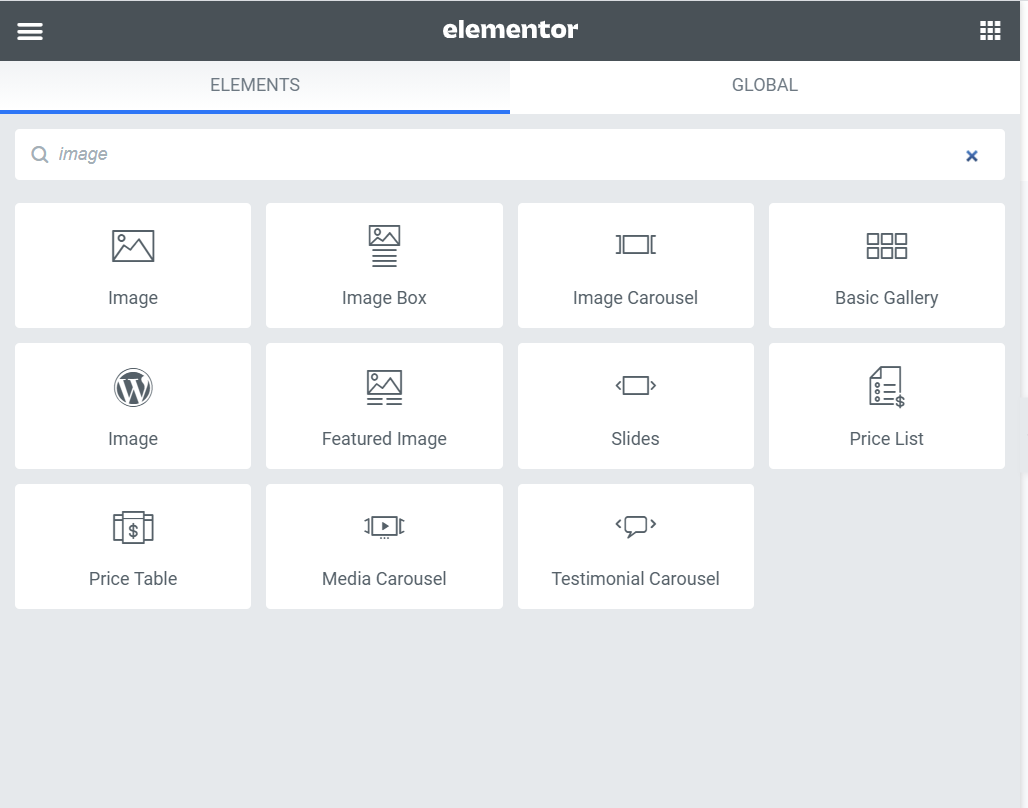Select the Price List widget
The width and height of the screenshot is (1028, 808).
click(887, 406)
